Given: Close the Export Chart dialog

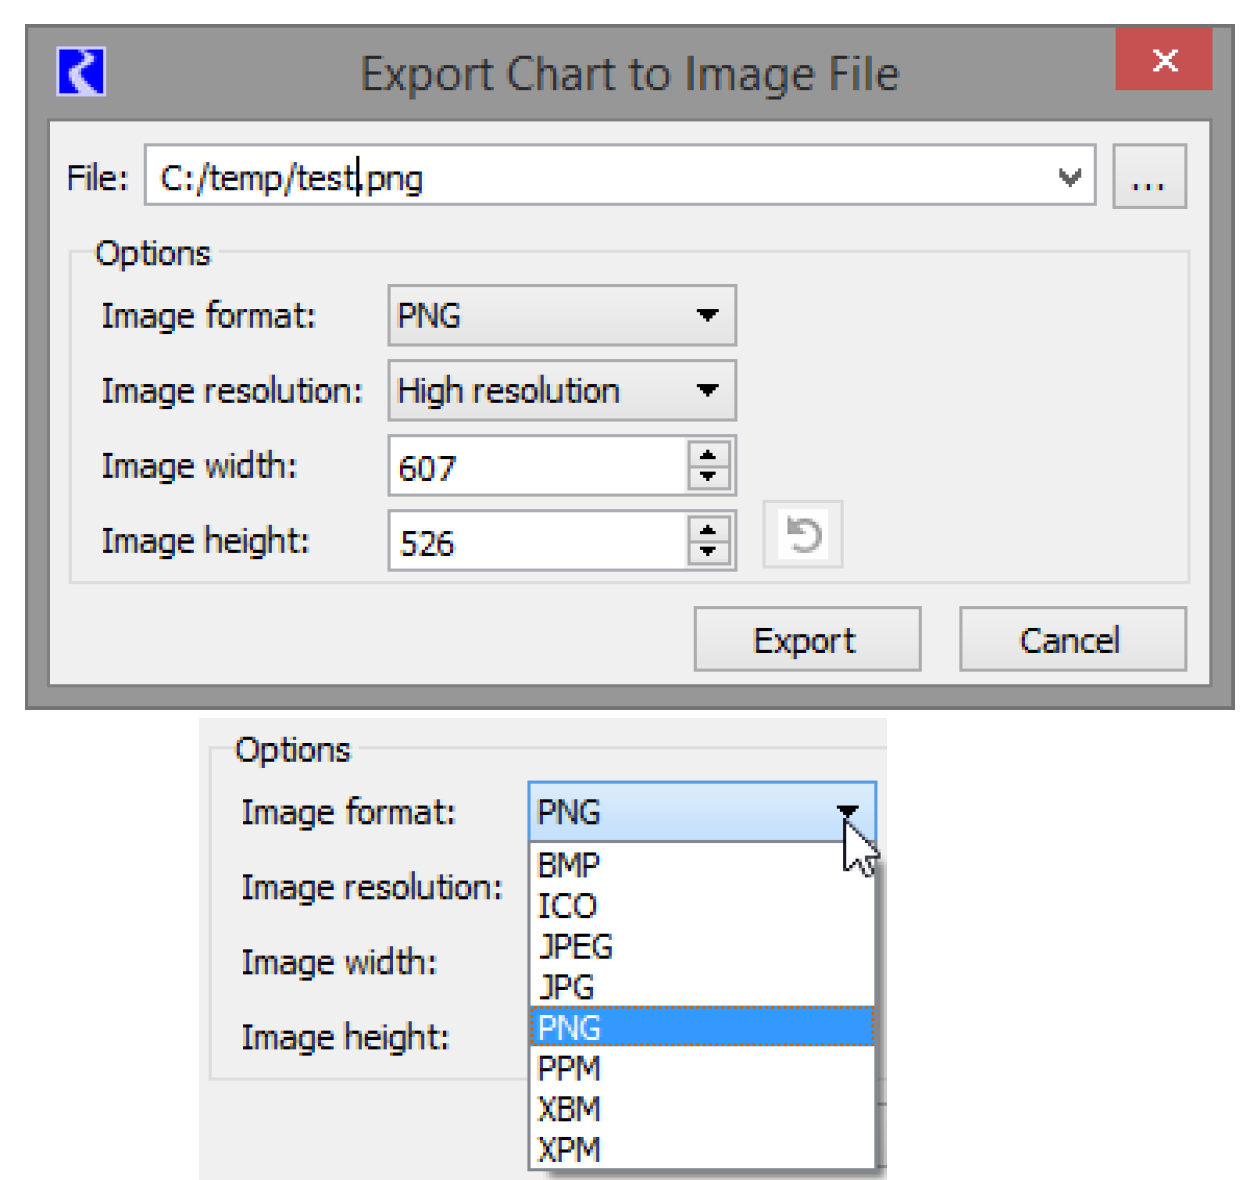Looking at the screenshot, I should point(1163,60).
